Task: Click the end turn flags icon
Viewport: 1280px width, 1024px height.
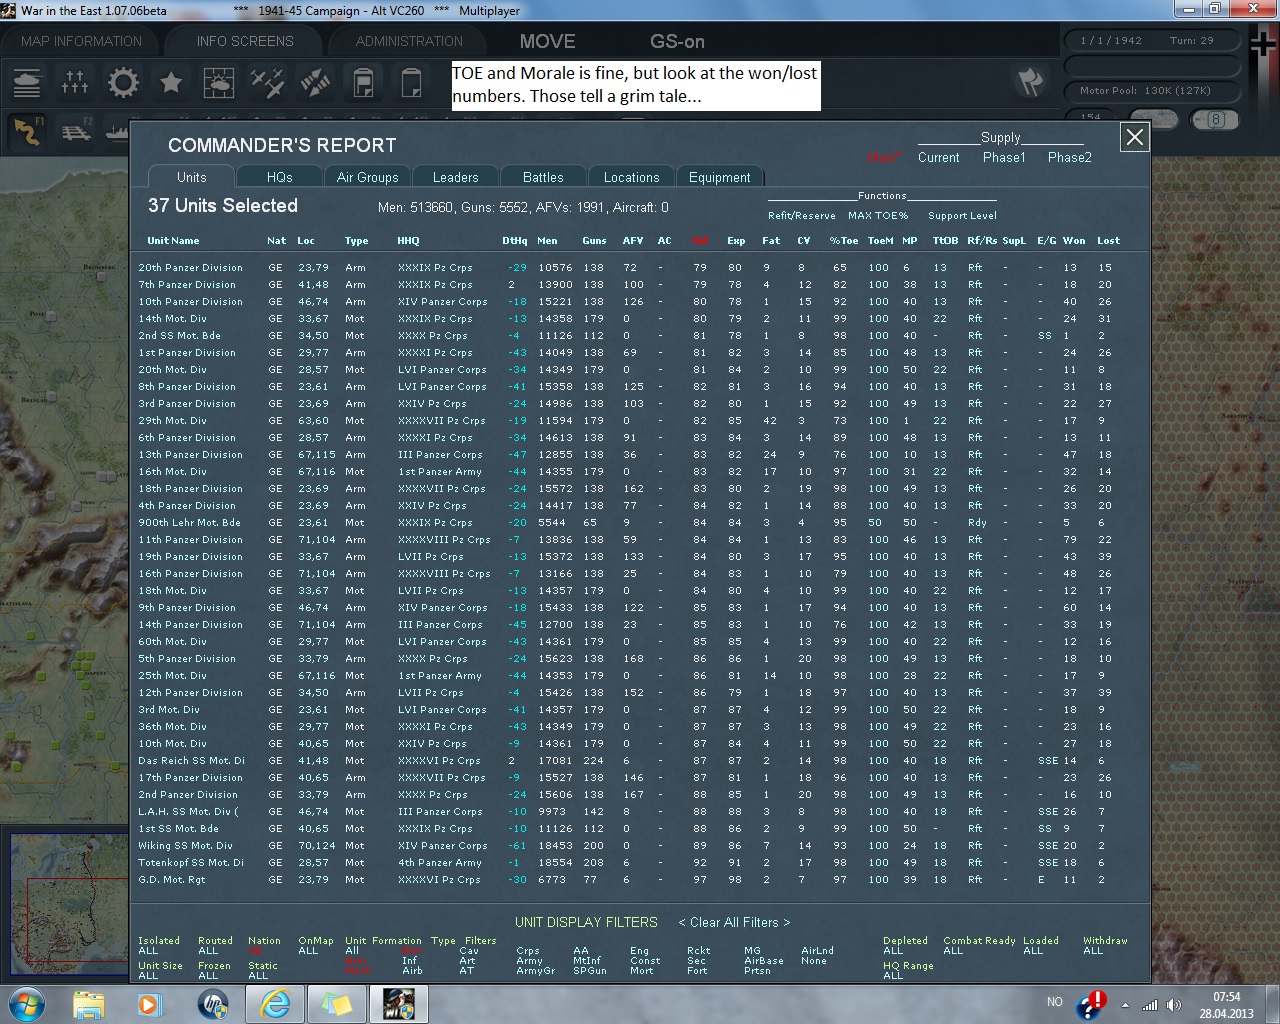Action: click(1031, 82)
